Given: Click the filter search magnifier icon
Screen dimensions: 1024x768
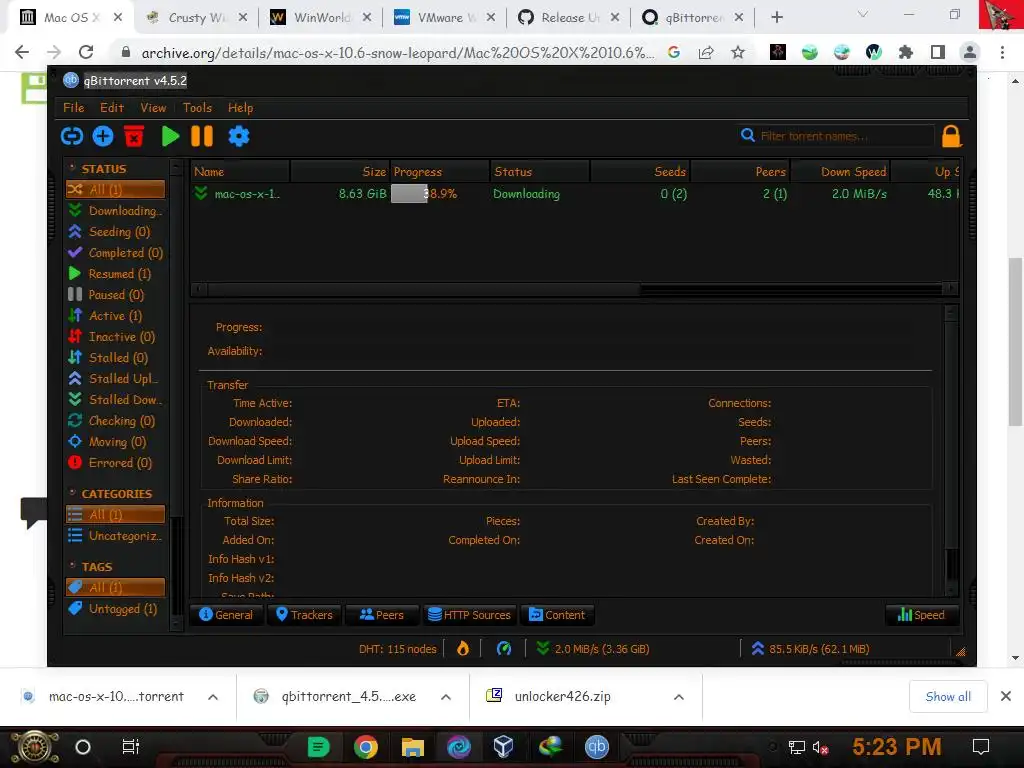Looking at the screenshot, I should point(748,135).
